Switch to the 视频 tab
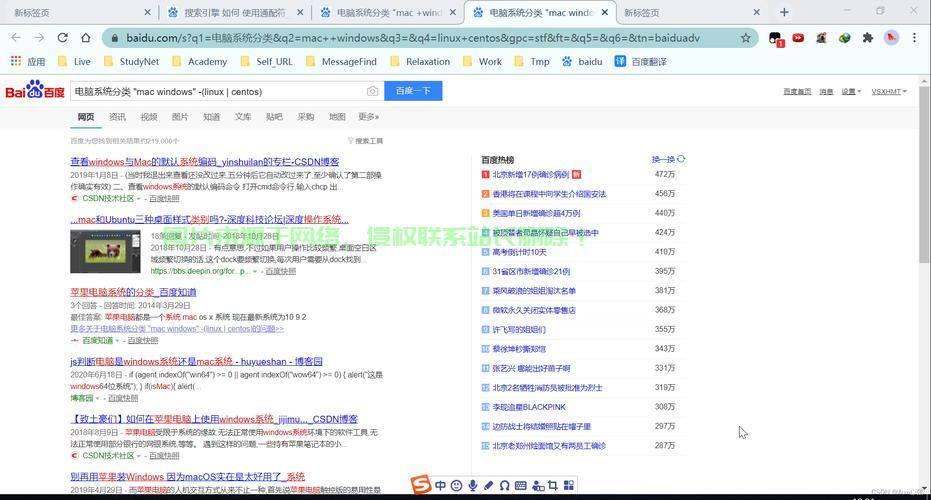931x500 pixels. [148, 117]
